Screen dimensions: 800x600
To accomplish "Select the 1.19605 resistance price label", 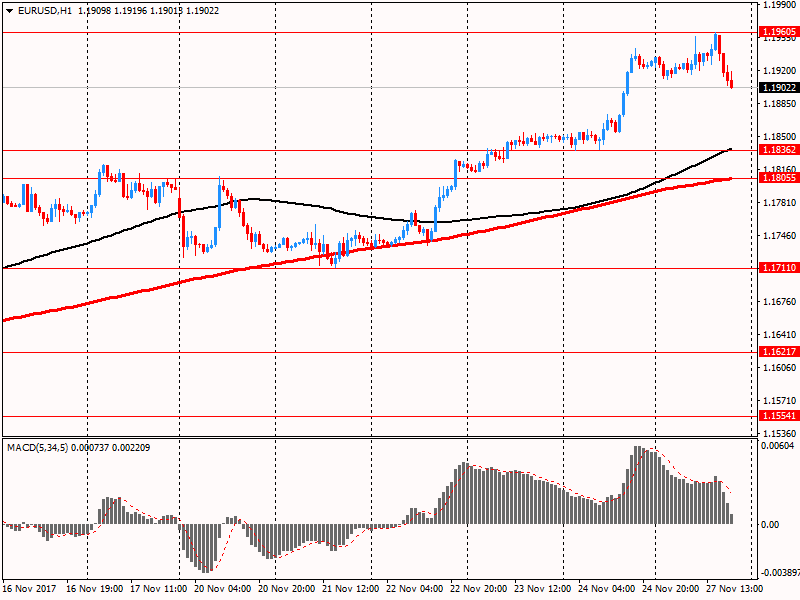I will coord(779,32).
